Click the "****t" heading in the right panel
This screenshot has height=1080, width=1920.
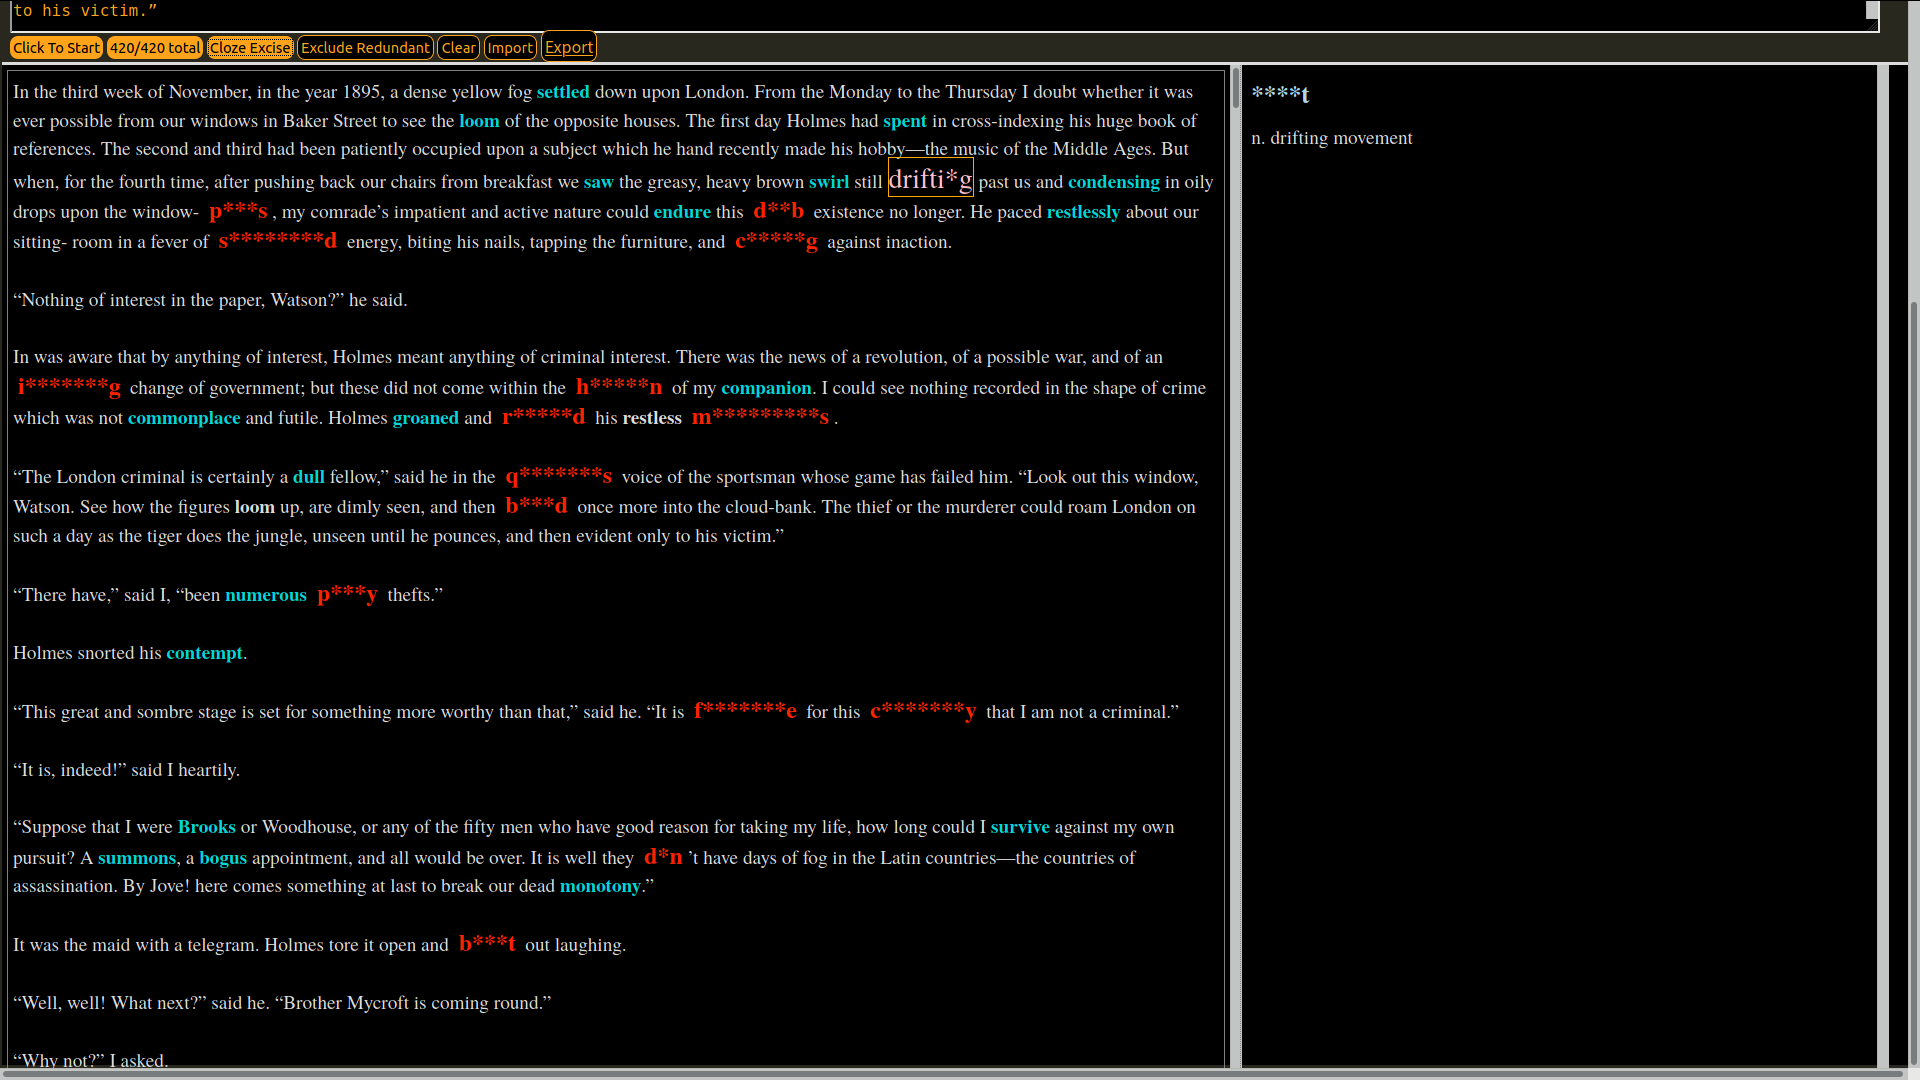tap(1279, 94)
